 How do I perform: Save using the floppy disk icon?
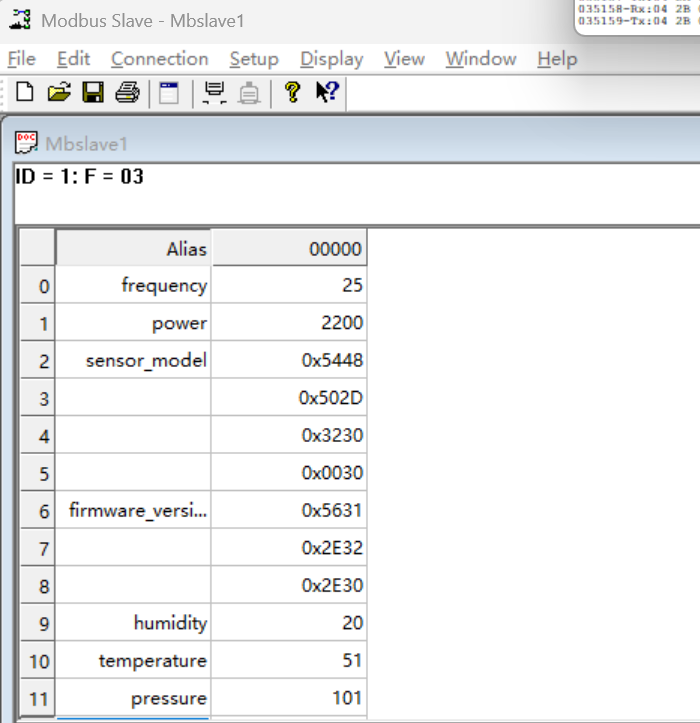click(x=92, y=93)
